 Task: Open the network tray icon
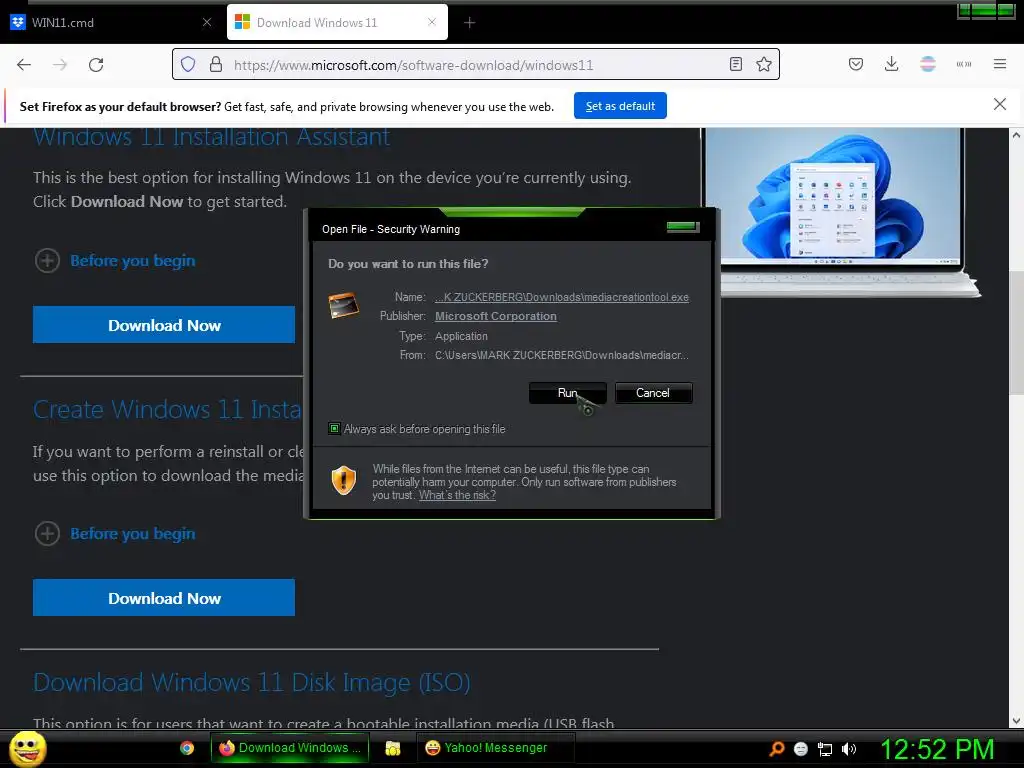[825, 749]
